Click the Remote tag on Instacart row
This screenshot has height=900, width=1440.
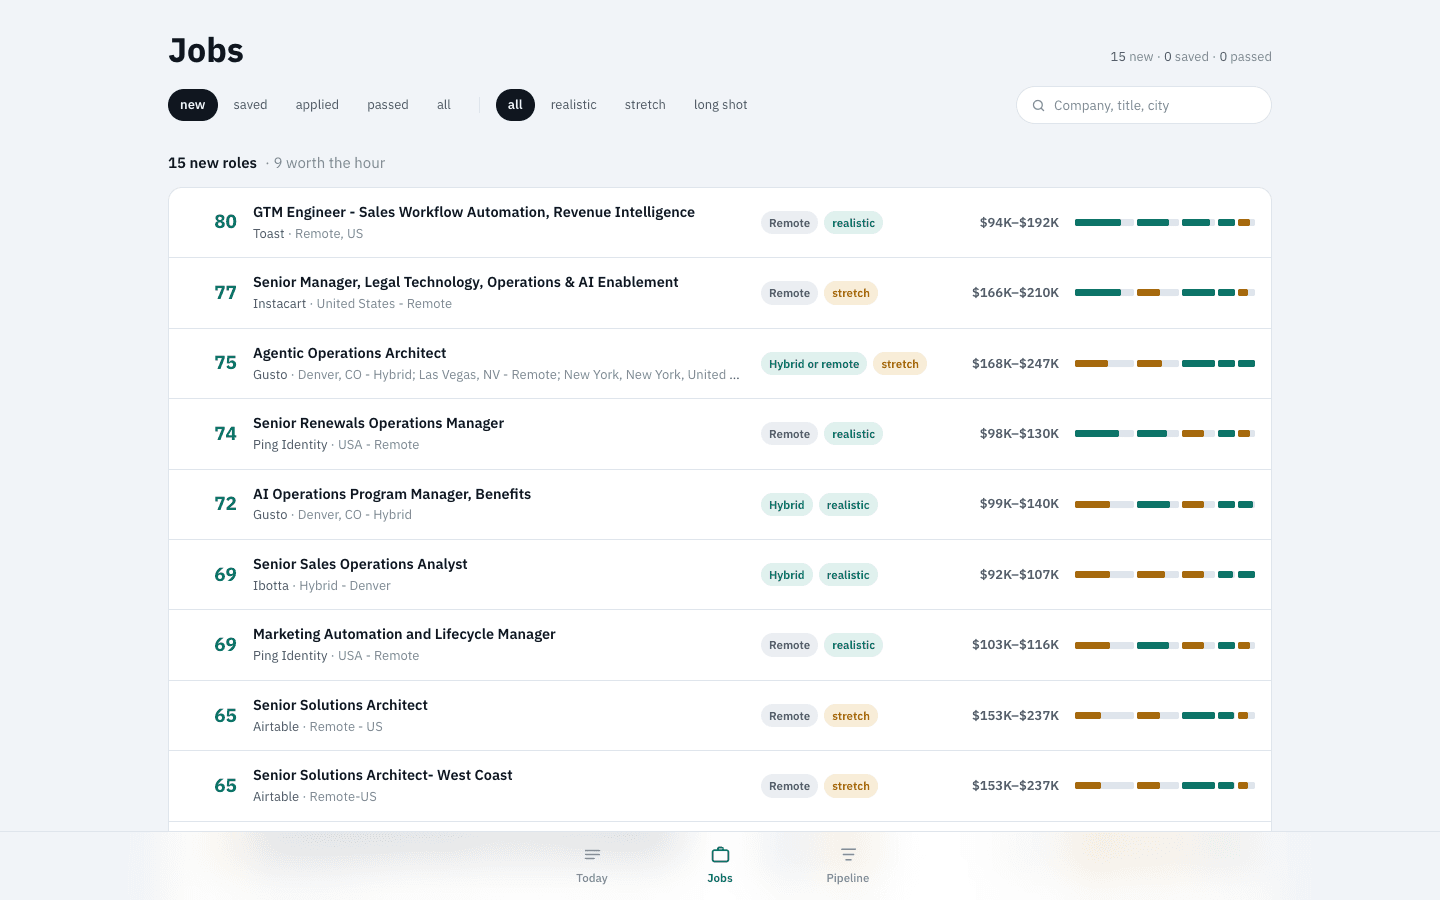coord(789,293)
